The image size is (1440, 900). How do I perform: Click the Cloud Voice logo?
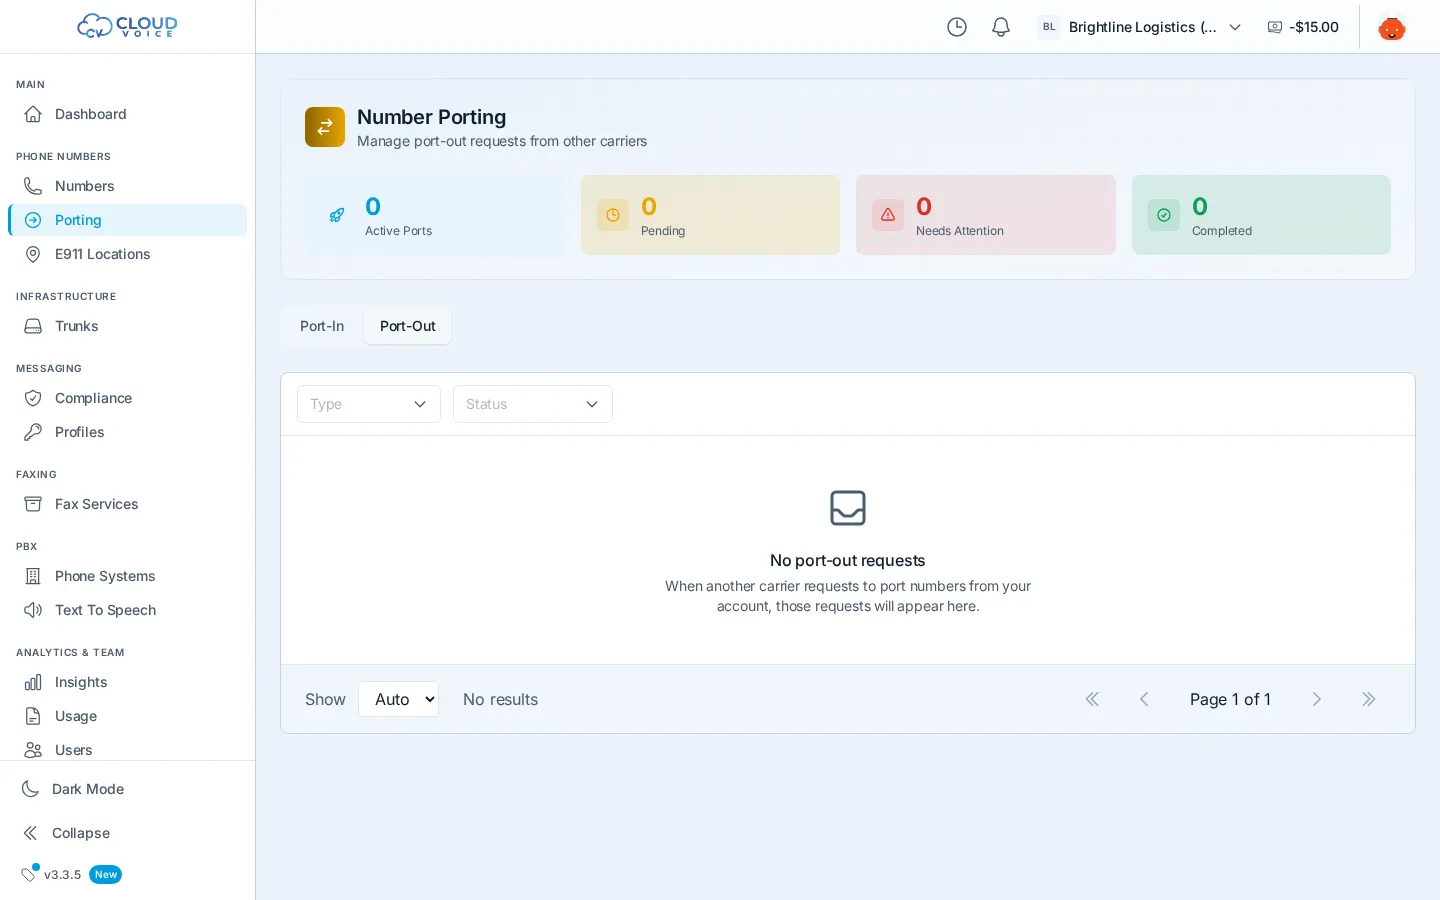click(127, 26)
